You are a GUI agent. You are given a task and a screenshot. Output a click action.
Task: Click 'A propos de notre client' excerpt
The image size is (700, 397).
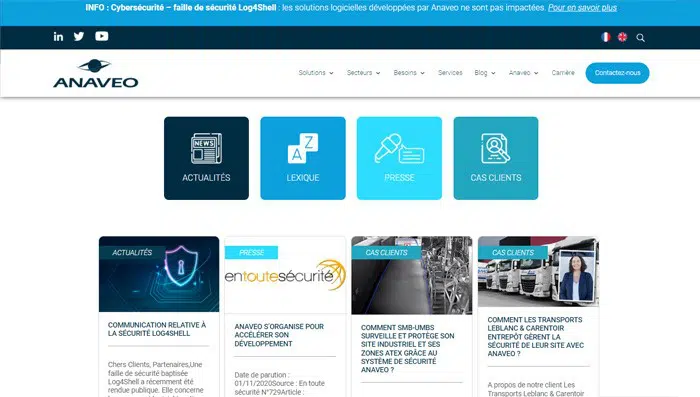click(x=536, y=389)
